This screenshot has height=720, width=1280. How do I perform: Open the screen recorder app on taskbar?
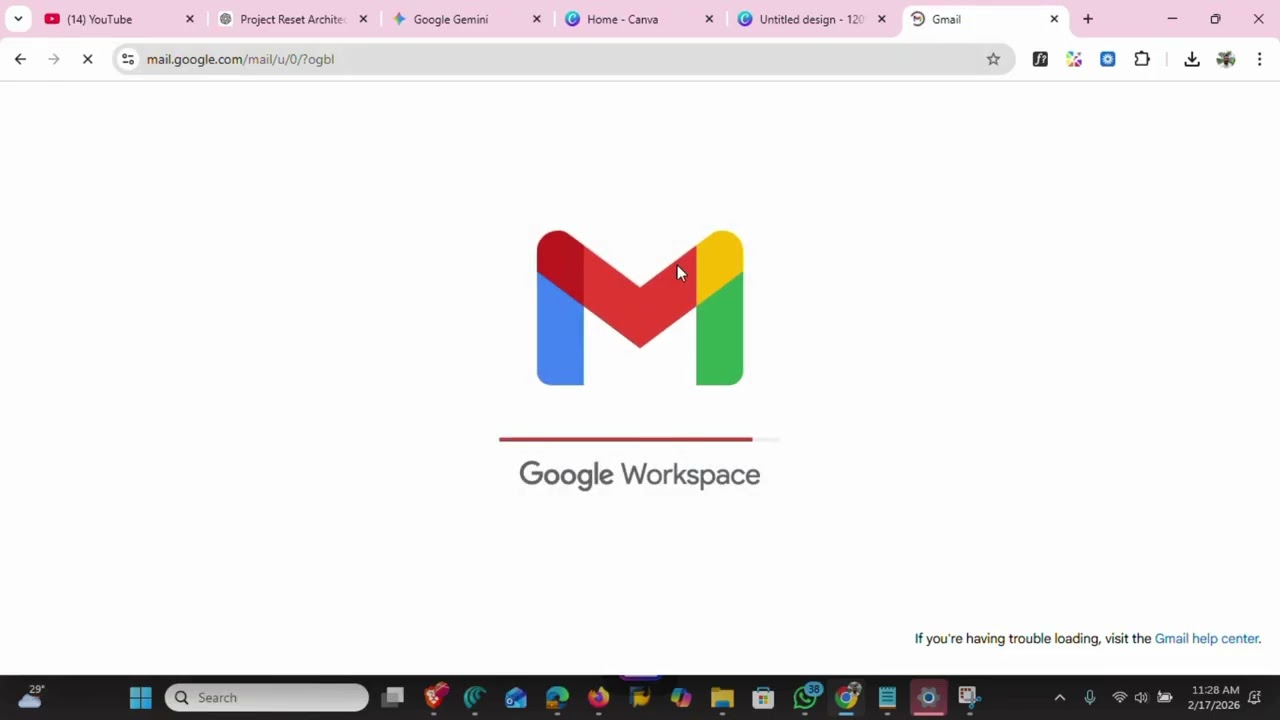[x=928, y=697]
